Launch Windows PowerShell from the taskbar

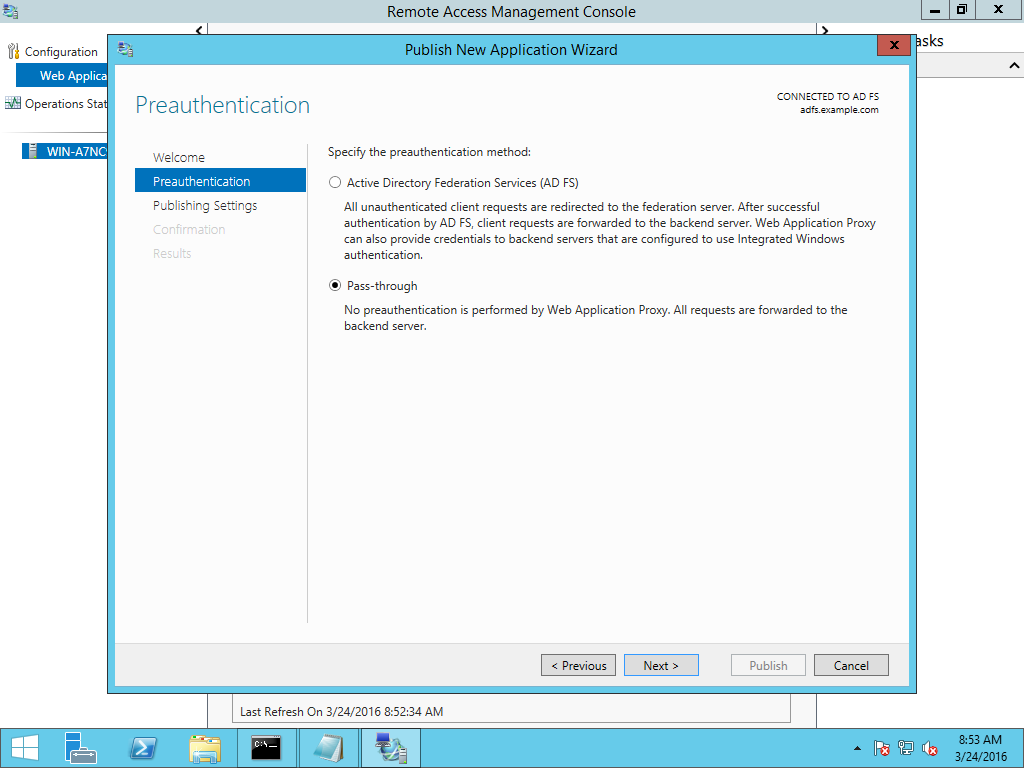coord(143,747)
